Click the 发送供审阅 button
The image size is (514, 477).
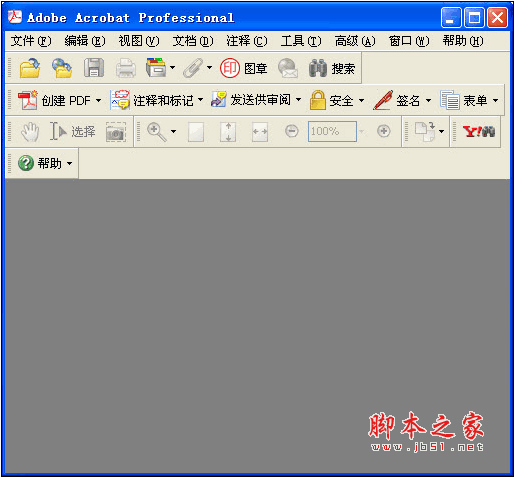click(251, 99)
